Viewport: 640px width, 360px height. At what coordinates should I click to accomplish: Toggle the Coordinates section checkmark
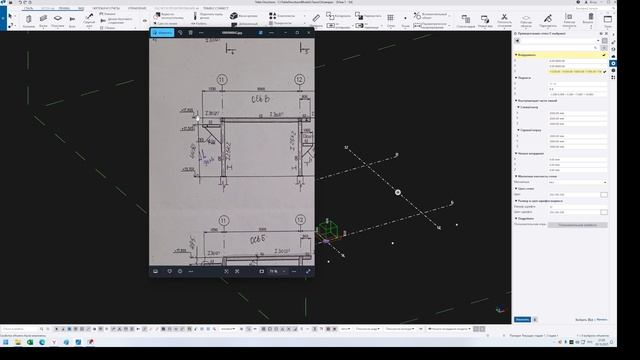pos(604,55)
